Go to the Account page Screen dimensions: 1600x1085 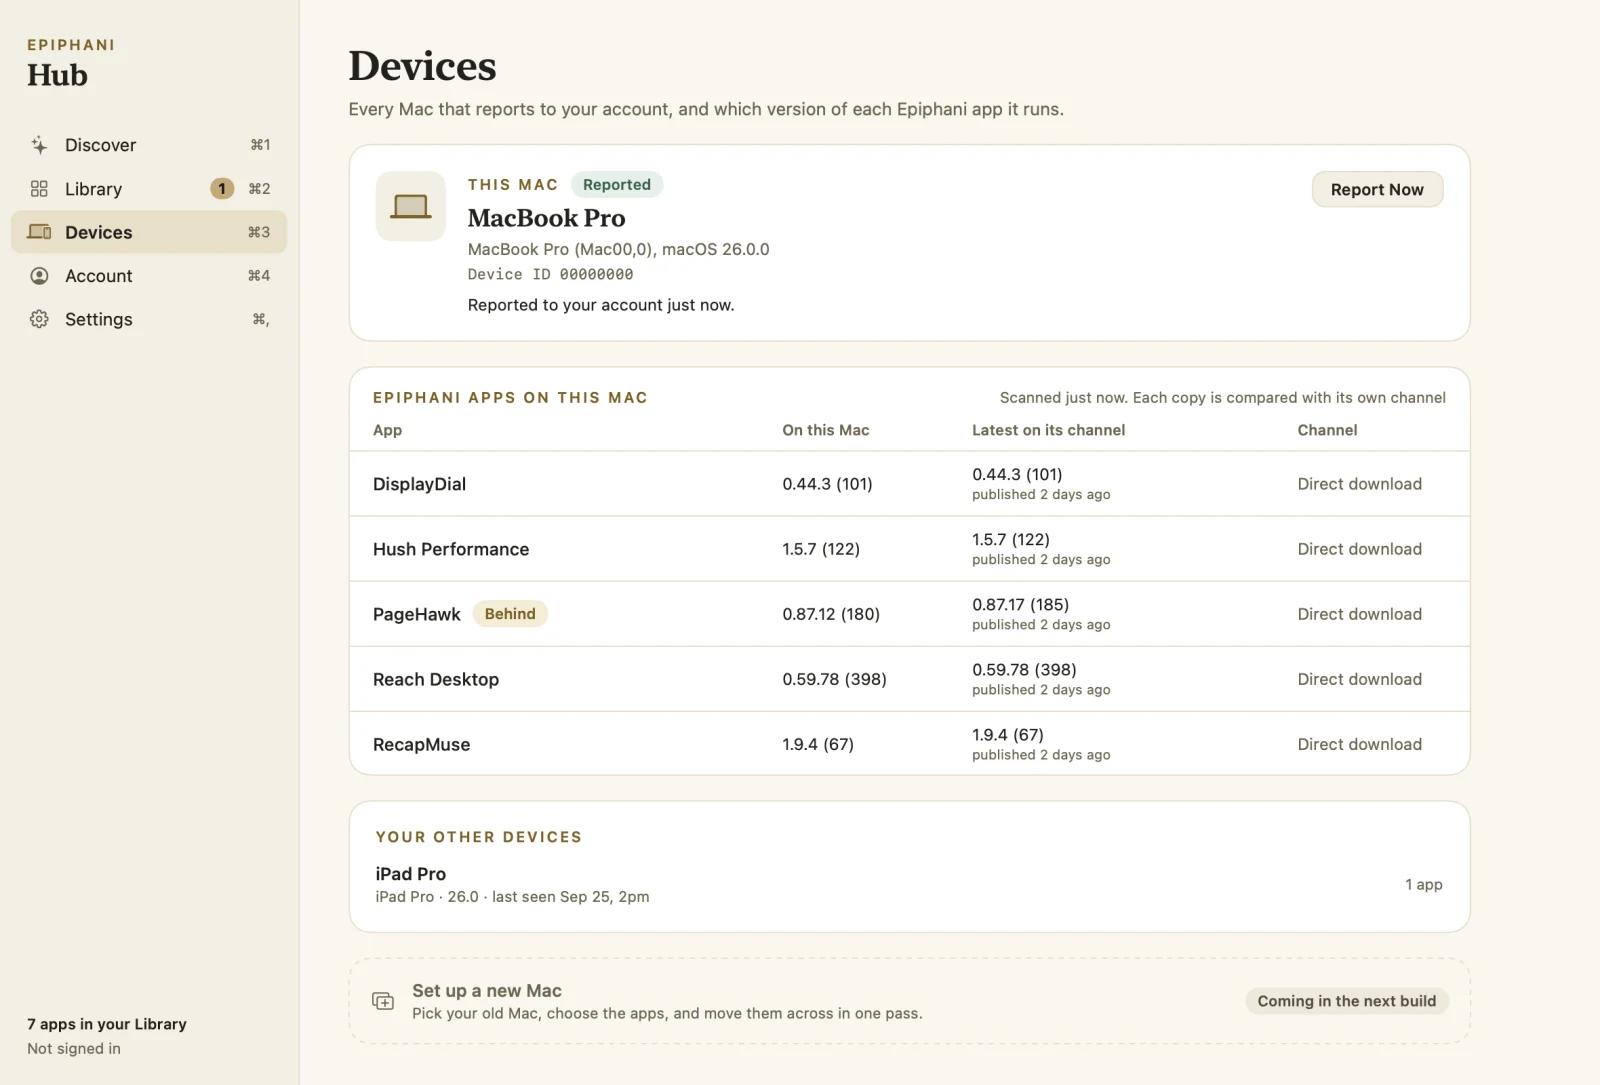(x=149, y=276)
